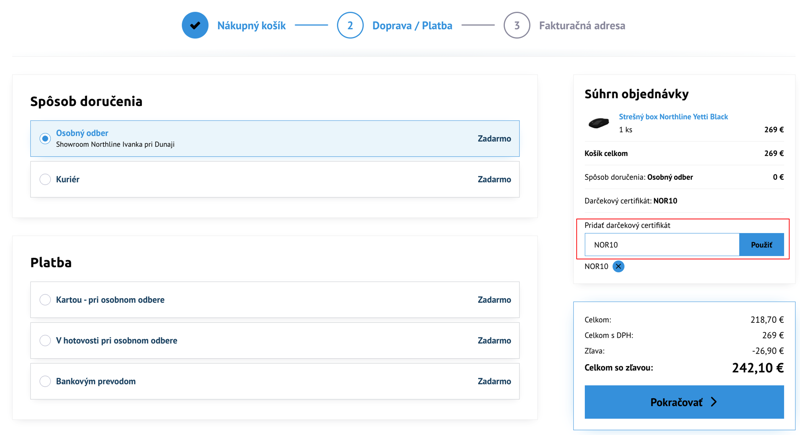
Task: Click the Pokračovať button to continue
Action: (683, 402)
